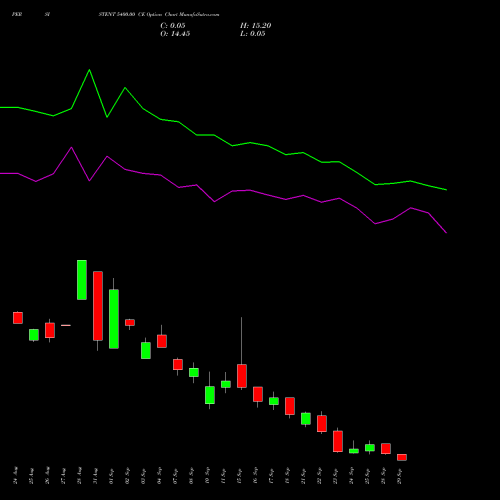Click the "25 Aug" date axis label

point(31,476)
